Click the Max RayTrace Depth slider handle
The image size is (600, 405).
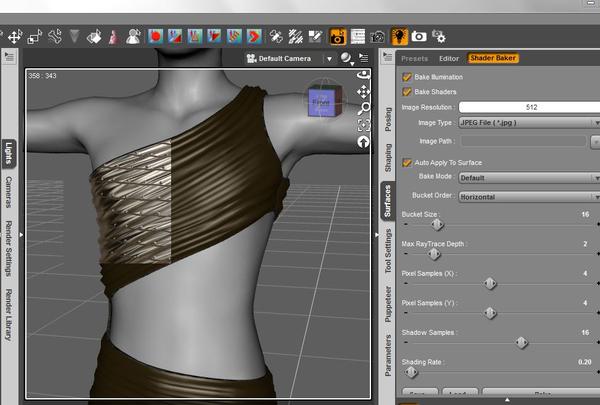coord(434,254)
